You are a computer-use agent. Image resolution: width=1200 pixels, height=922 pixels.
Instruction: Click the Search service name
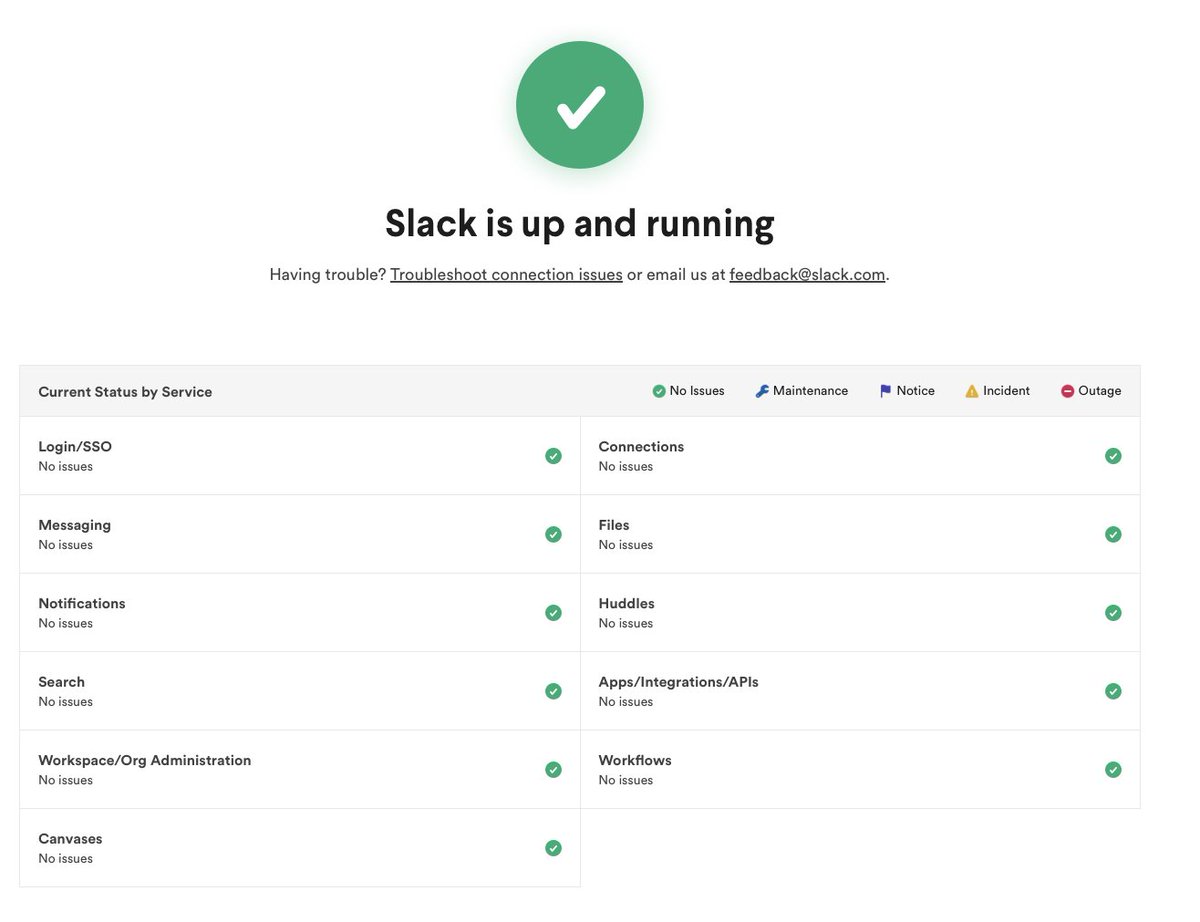[x=61, y=682]
